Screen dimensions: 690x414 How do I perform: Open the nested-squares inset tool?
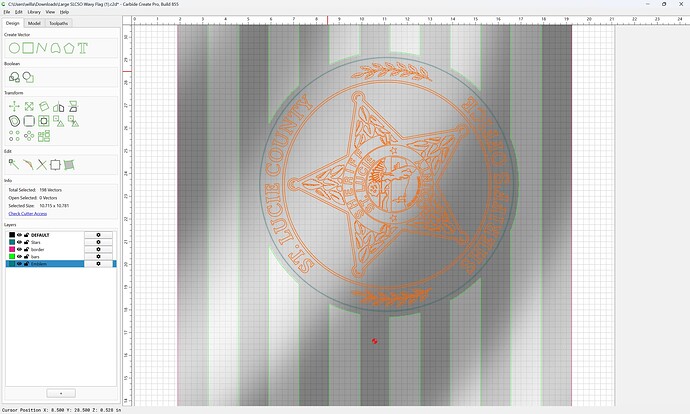tap(44, 121)
